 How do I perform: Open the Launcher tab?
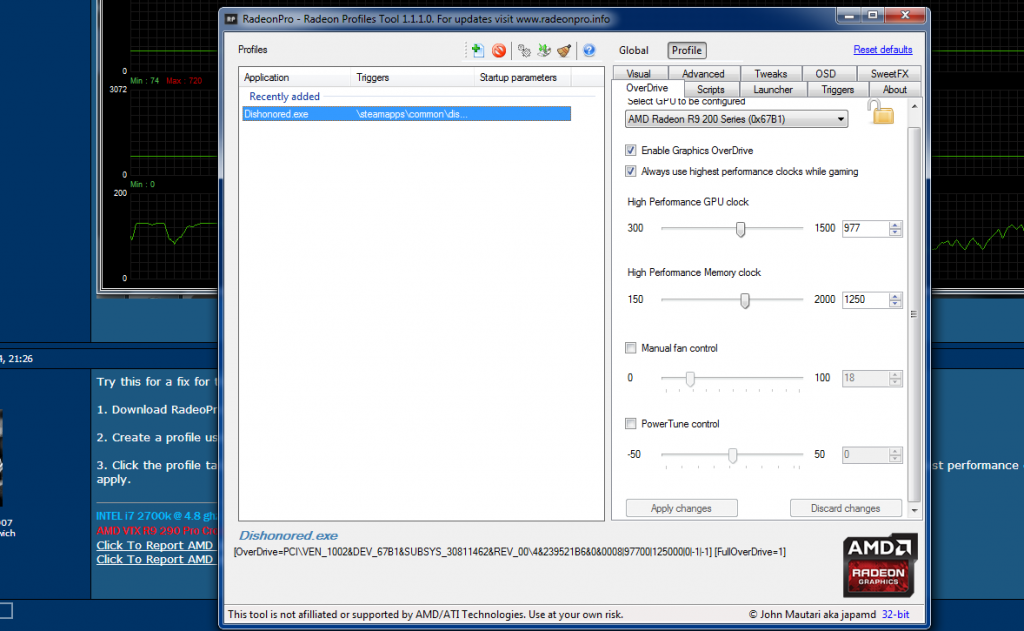click(773, 89)
